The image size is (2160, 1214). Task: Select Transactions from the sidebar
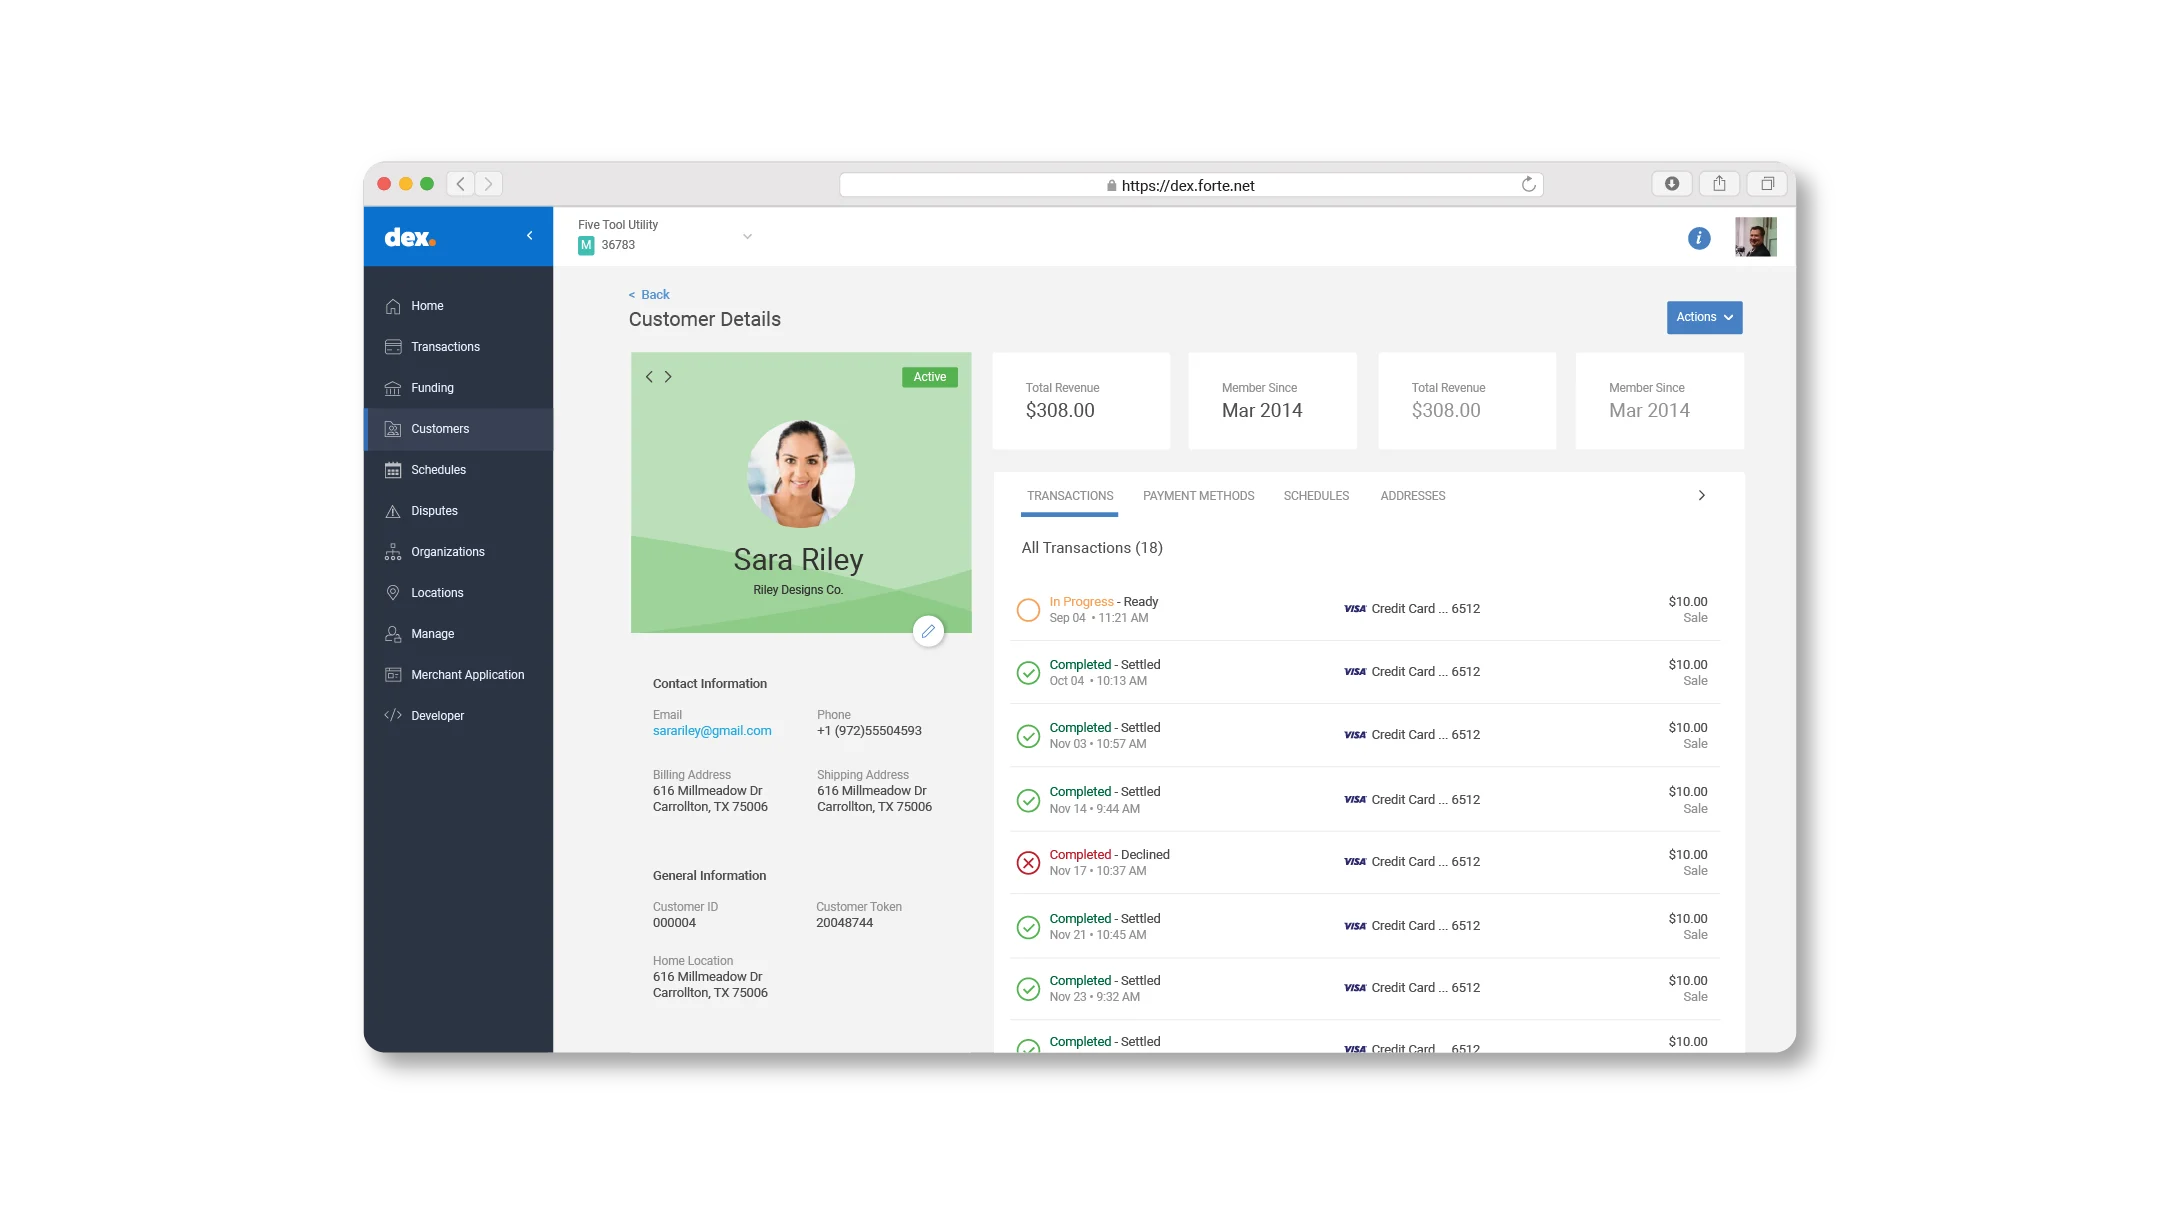(444, 347)
